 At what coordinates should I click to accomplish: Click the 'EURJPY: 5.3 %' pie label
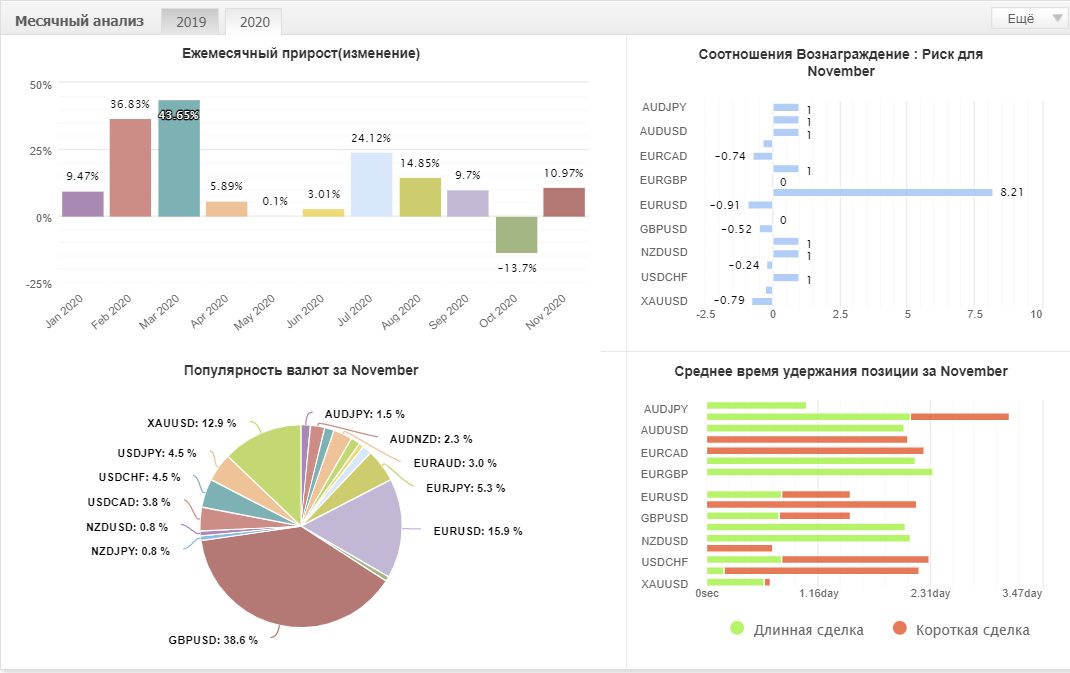point(465,488)
